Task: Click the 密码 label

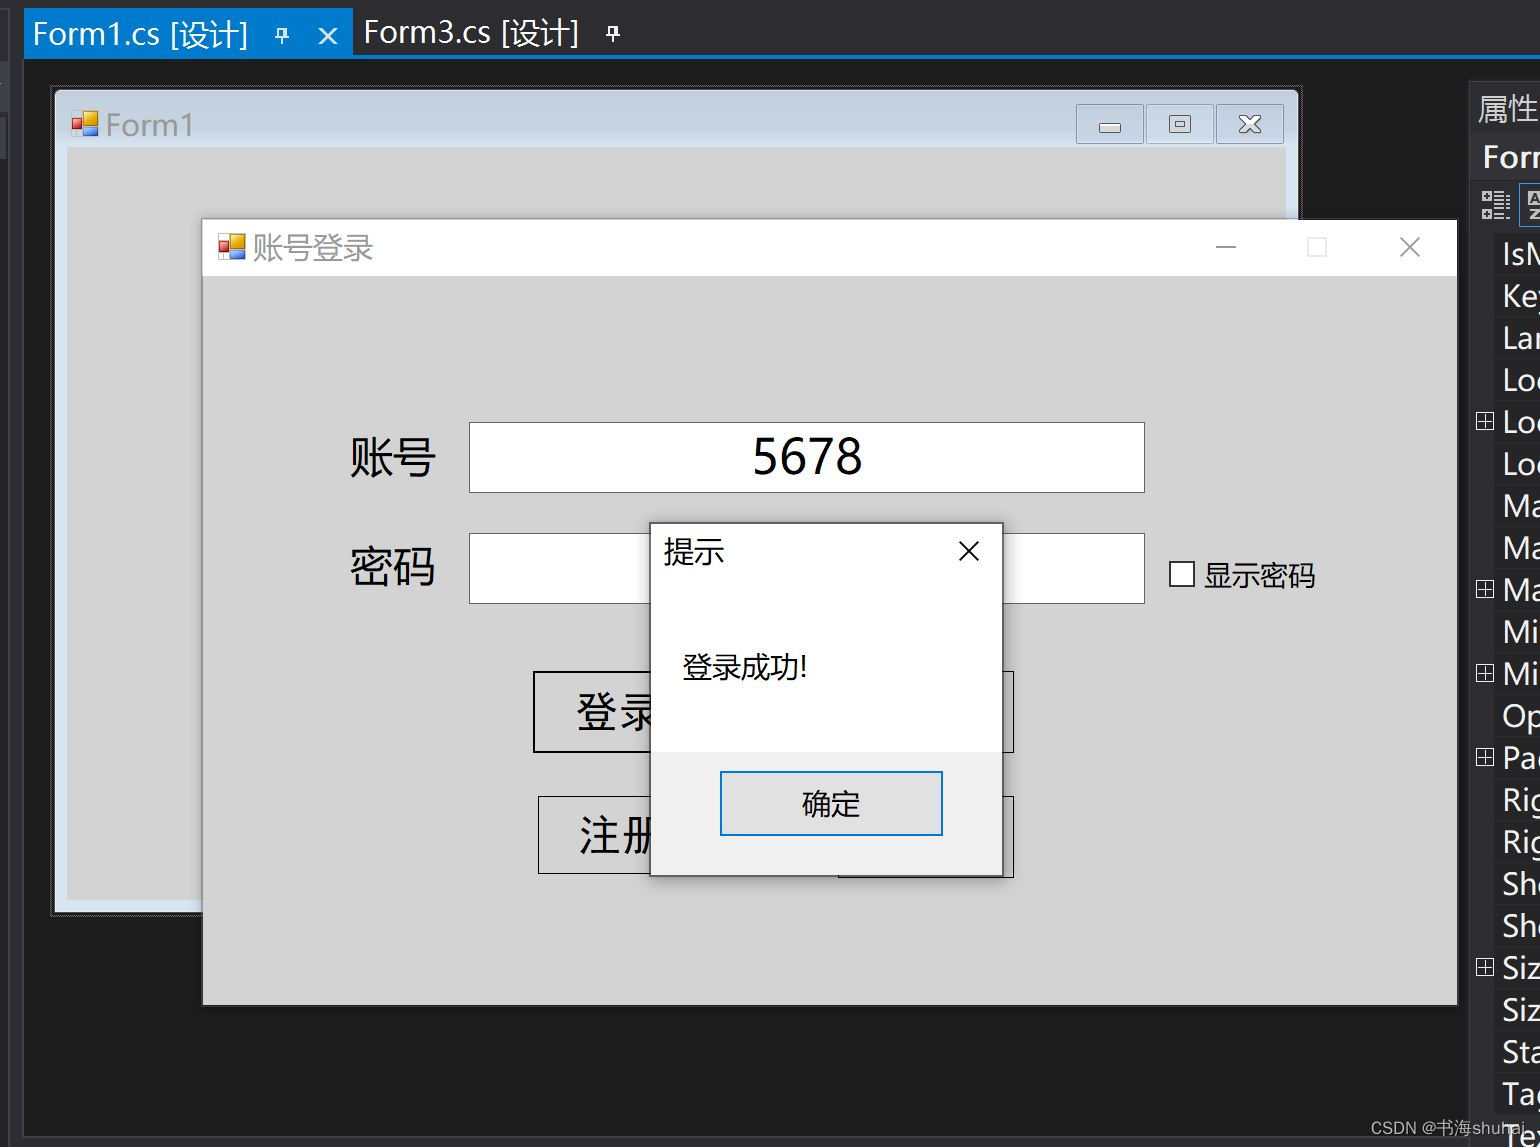Action: click(x=392, y=568)
